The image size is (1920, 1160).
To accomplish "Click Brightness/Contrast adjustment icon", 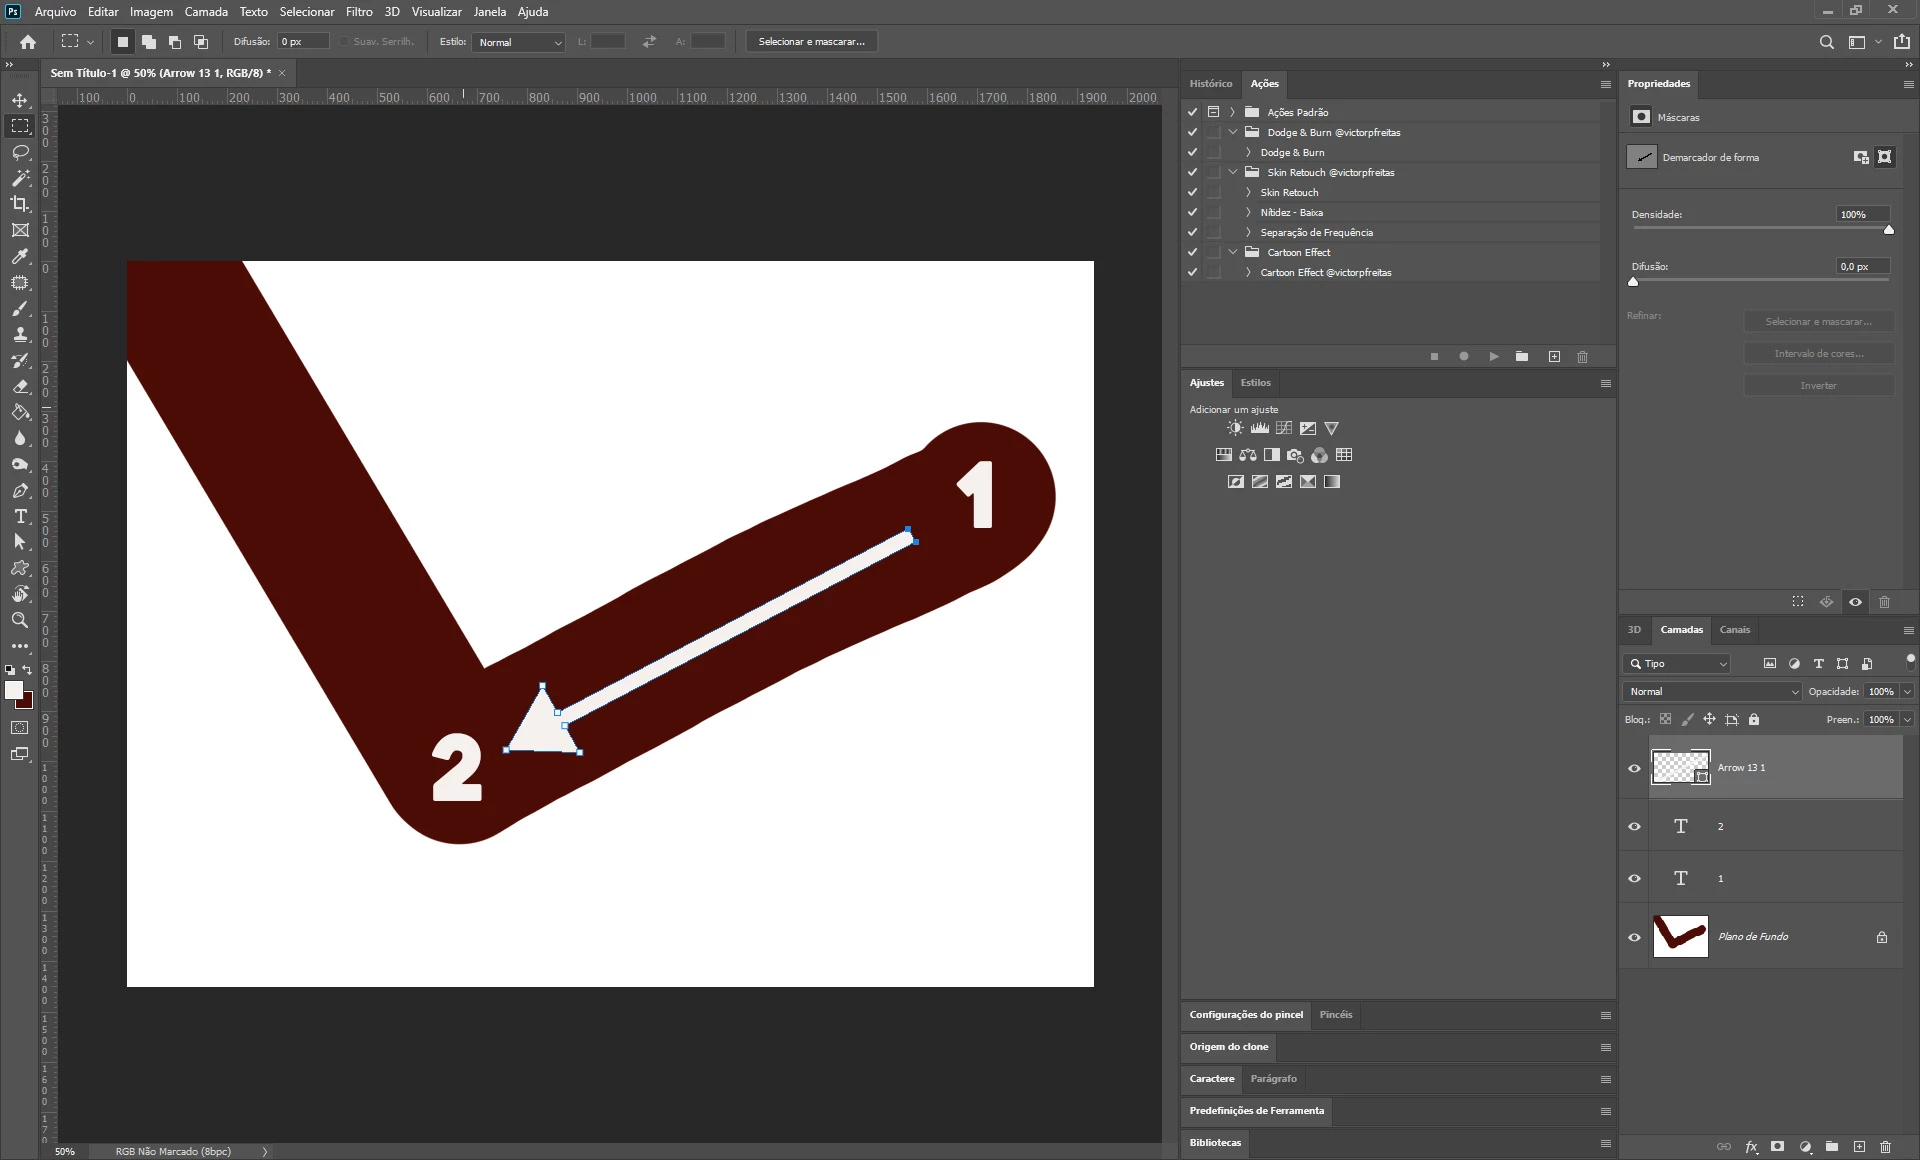I will coord(1235,428).
